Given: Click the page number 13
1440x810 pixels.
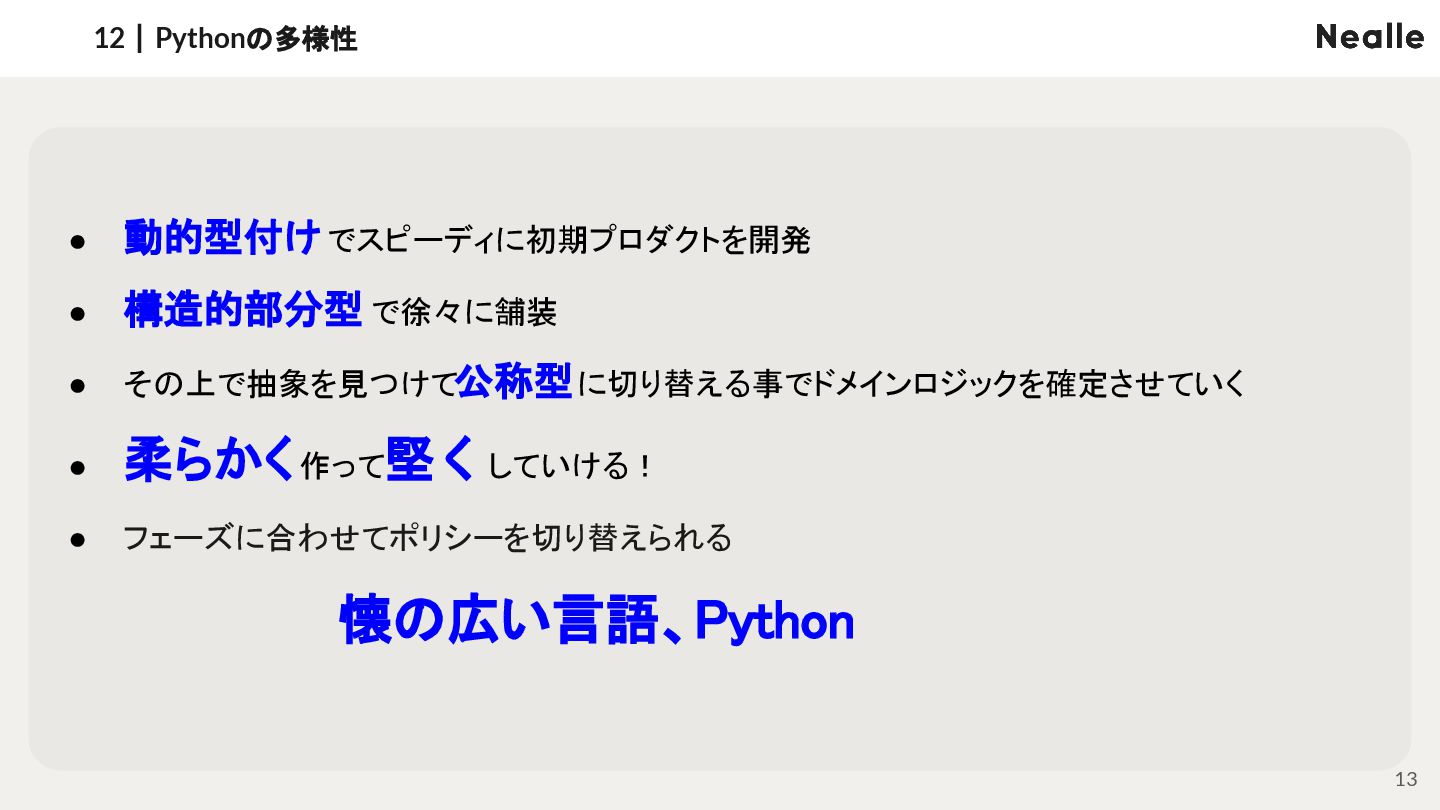Looking at the screenshot, I should tap(1406, 780).
